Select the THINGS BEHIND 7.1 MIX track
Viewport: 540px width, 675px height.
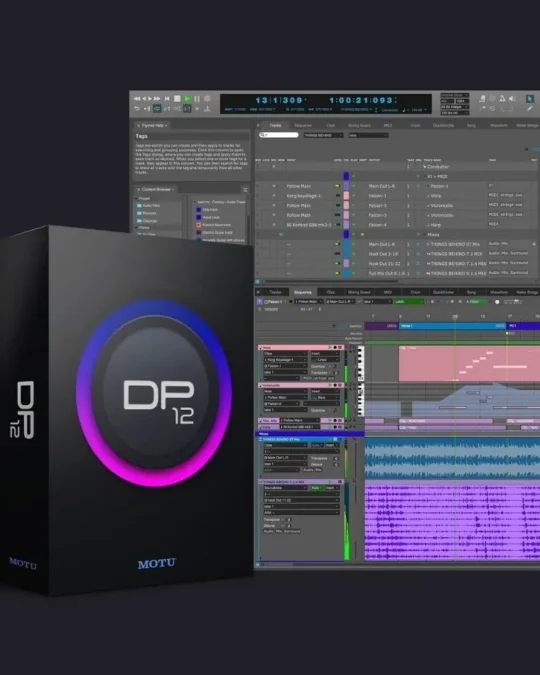coord(456,254)
